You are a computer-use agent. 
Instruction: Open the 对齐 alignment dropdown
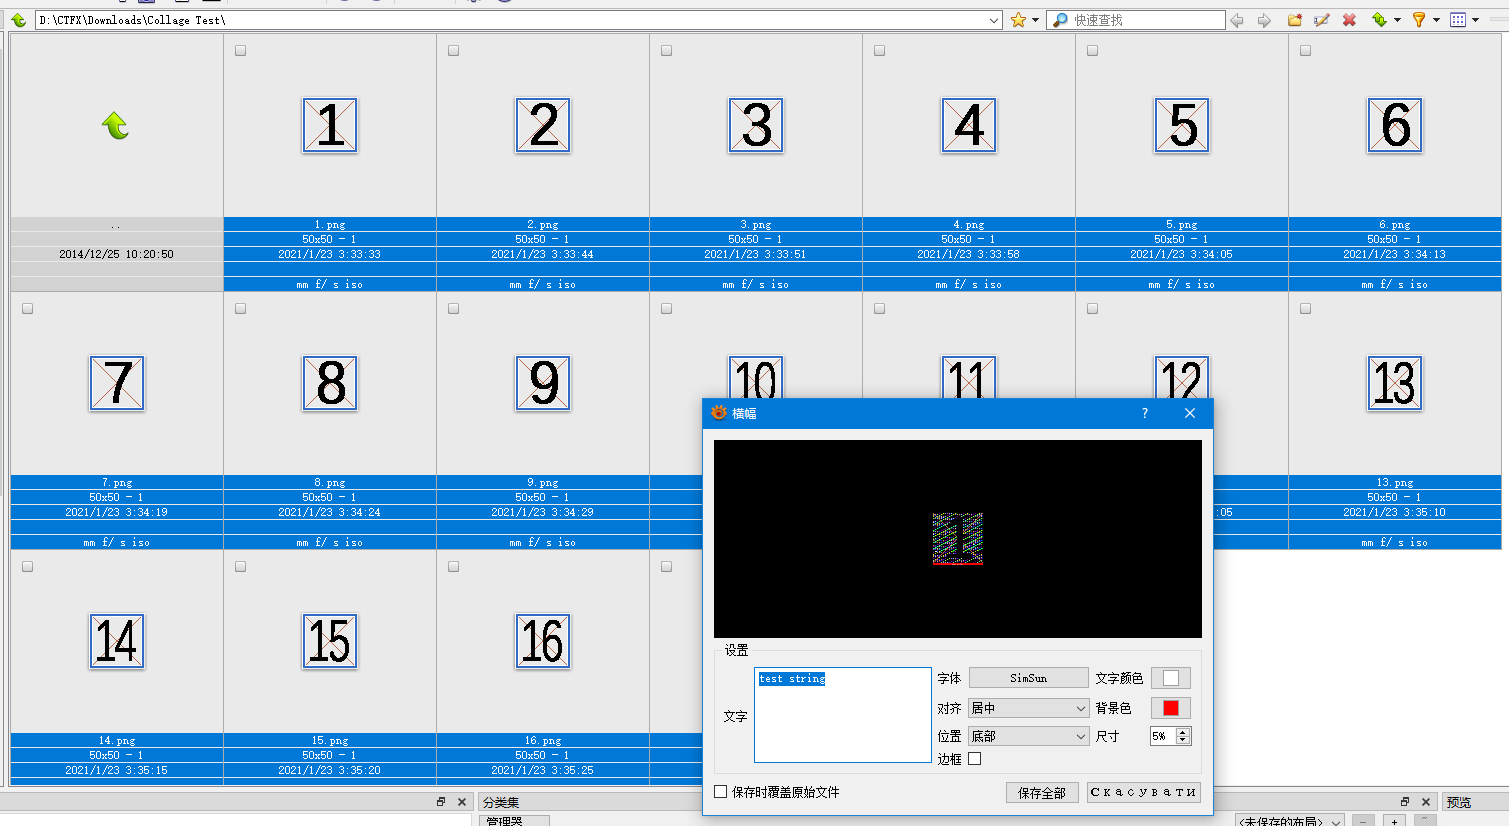(x=1028, y=708)
